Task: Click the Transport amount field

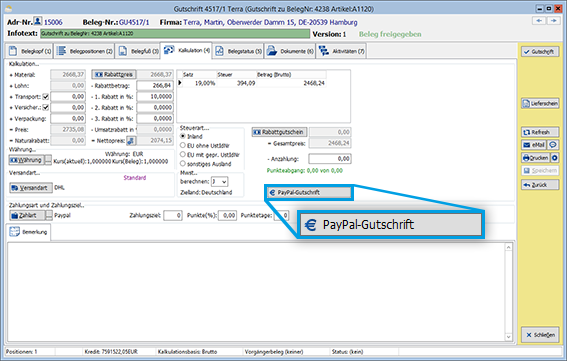Action: [x=68, y=97]
